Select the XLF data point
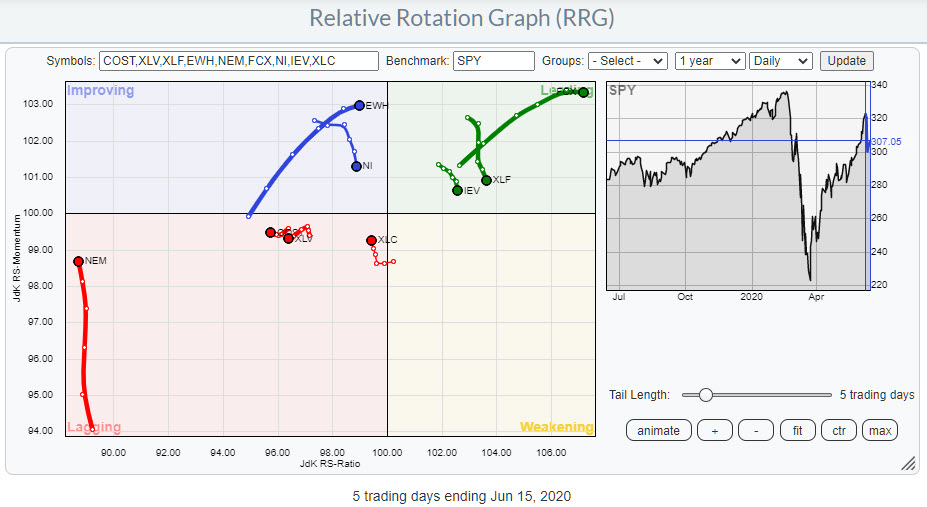The height and width of the screenshot is (507, 927). point(486,180)
